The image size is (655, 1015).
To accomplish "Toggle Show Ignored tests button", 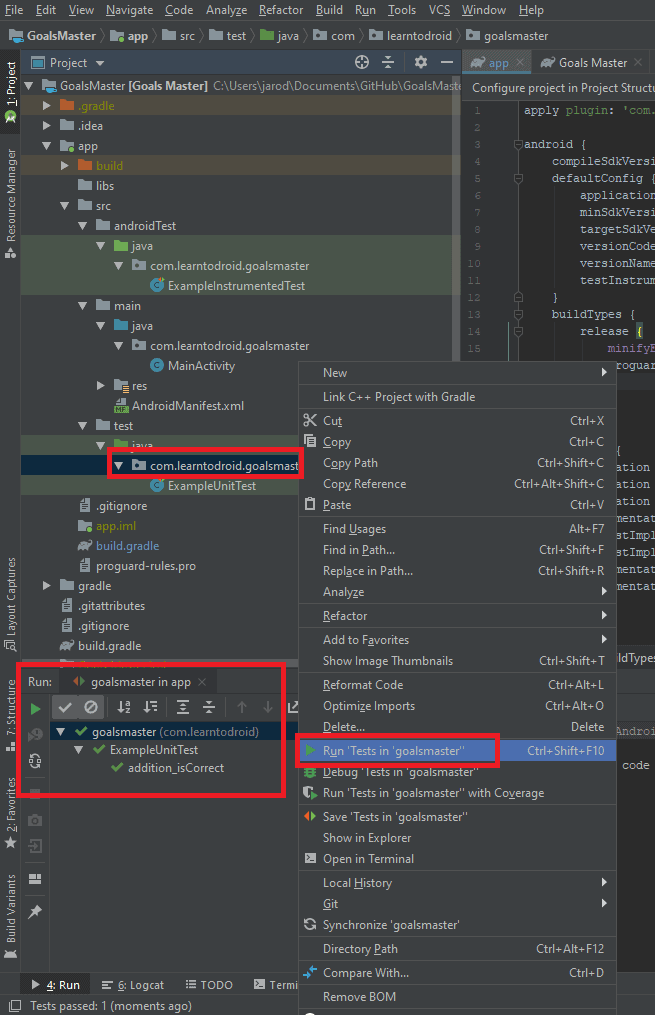I will coord(91,707).
